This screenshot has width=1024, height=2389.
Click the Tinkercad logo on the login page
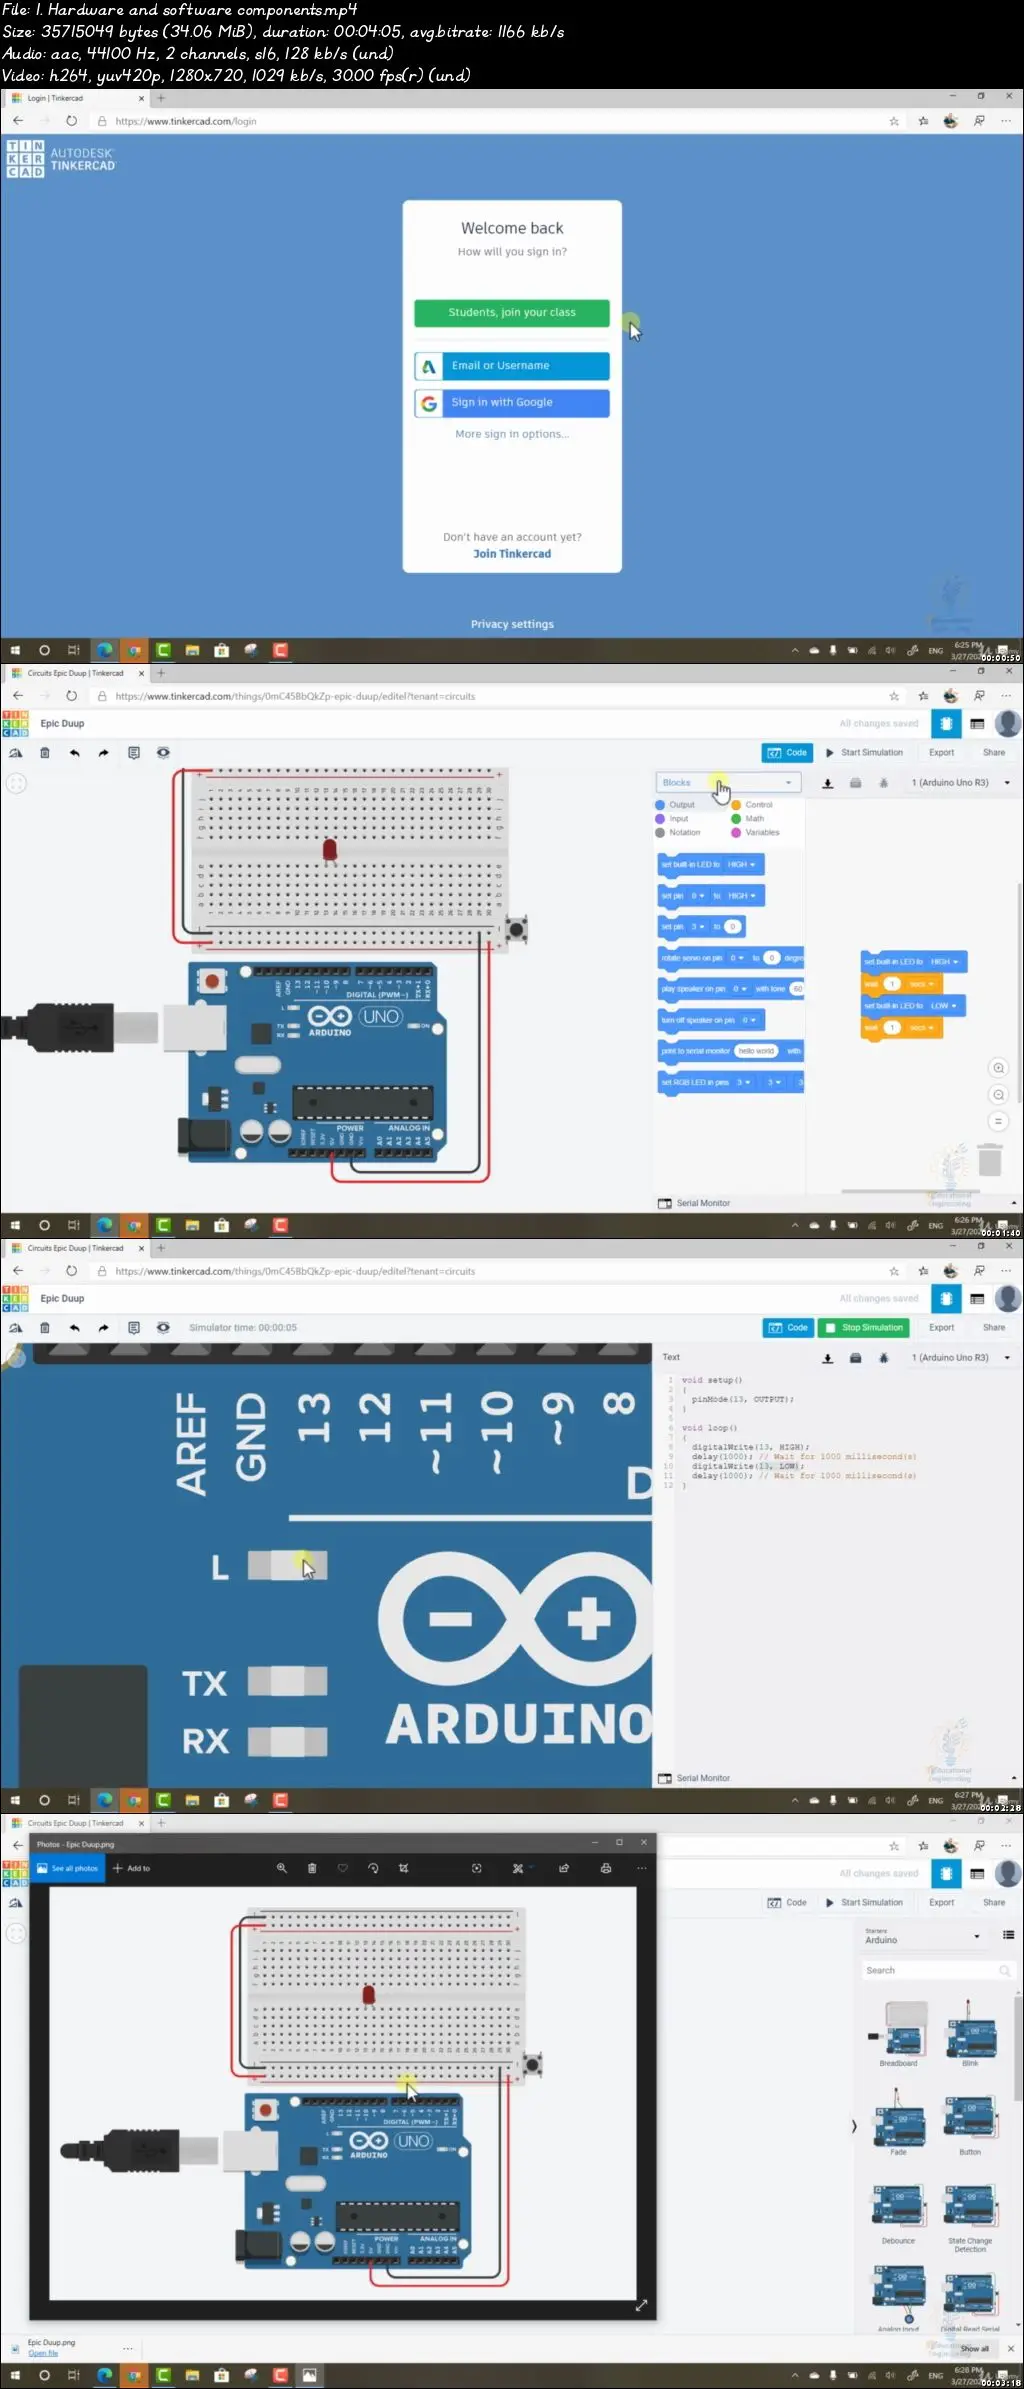click(61, 160)
